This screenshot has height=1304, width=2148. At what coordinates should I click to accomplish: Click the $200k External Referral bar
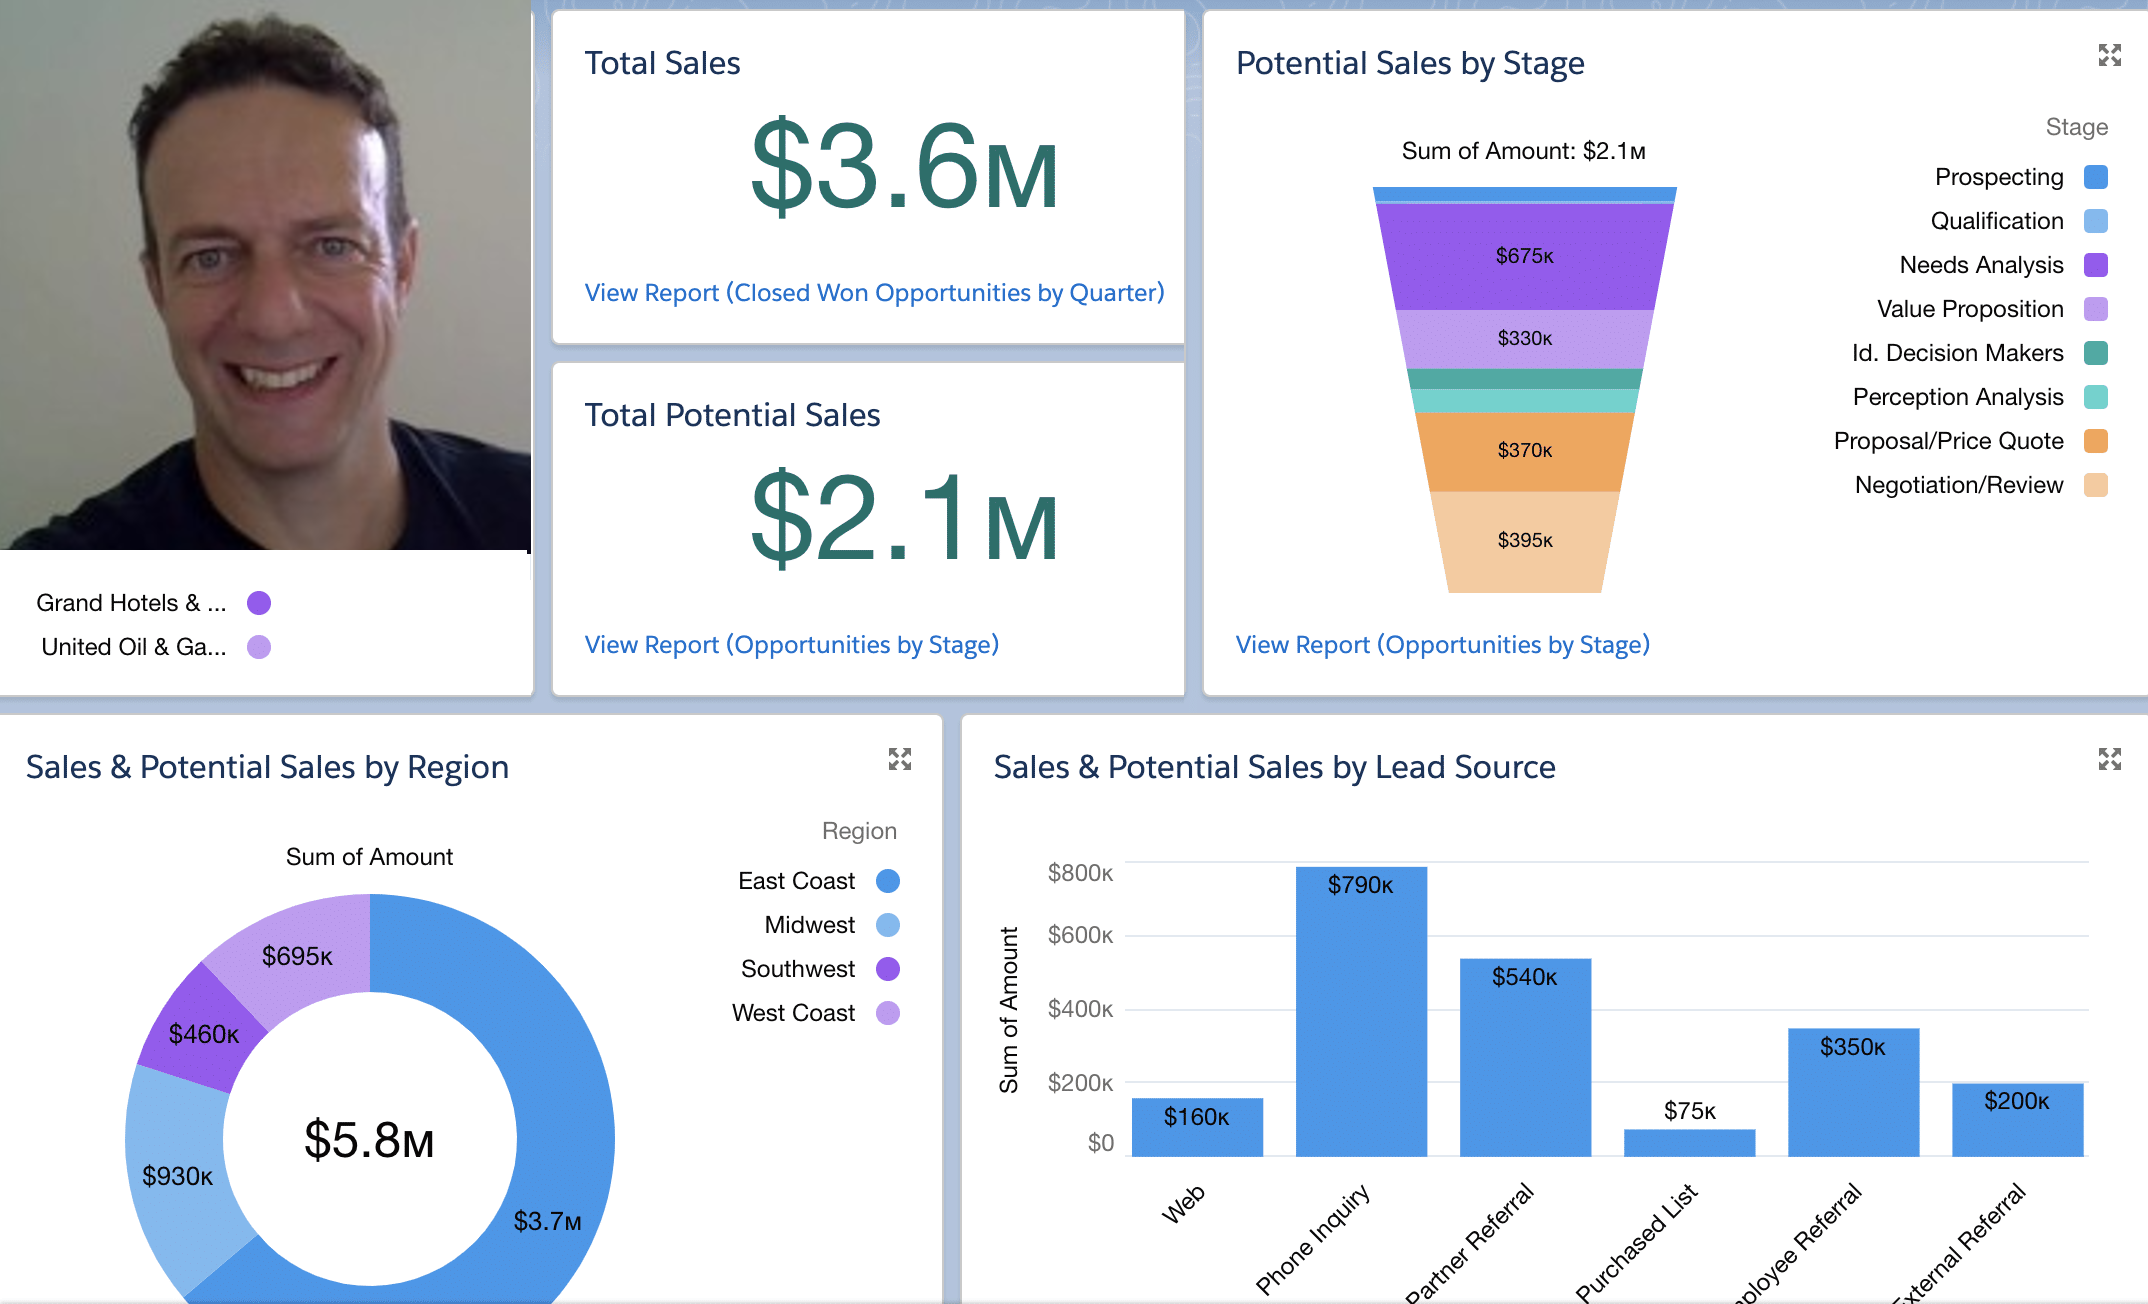point(2017,1120)
